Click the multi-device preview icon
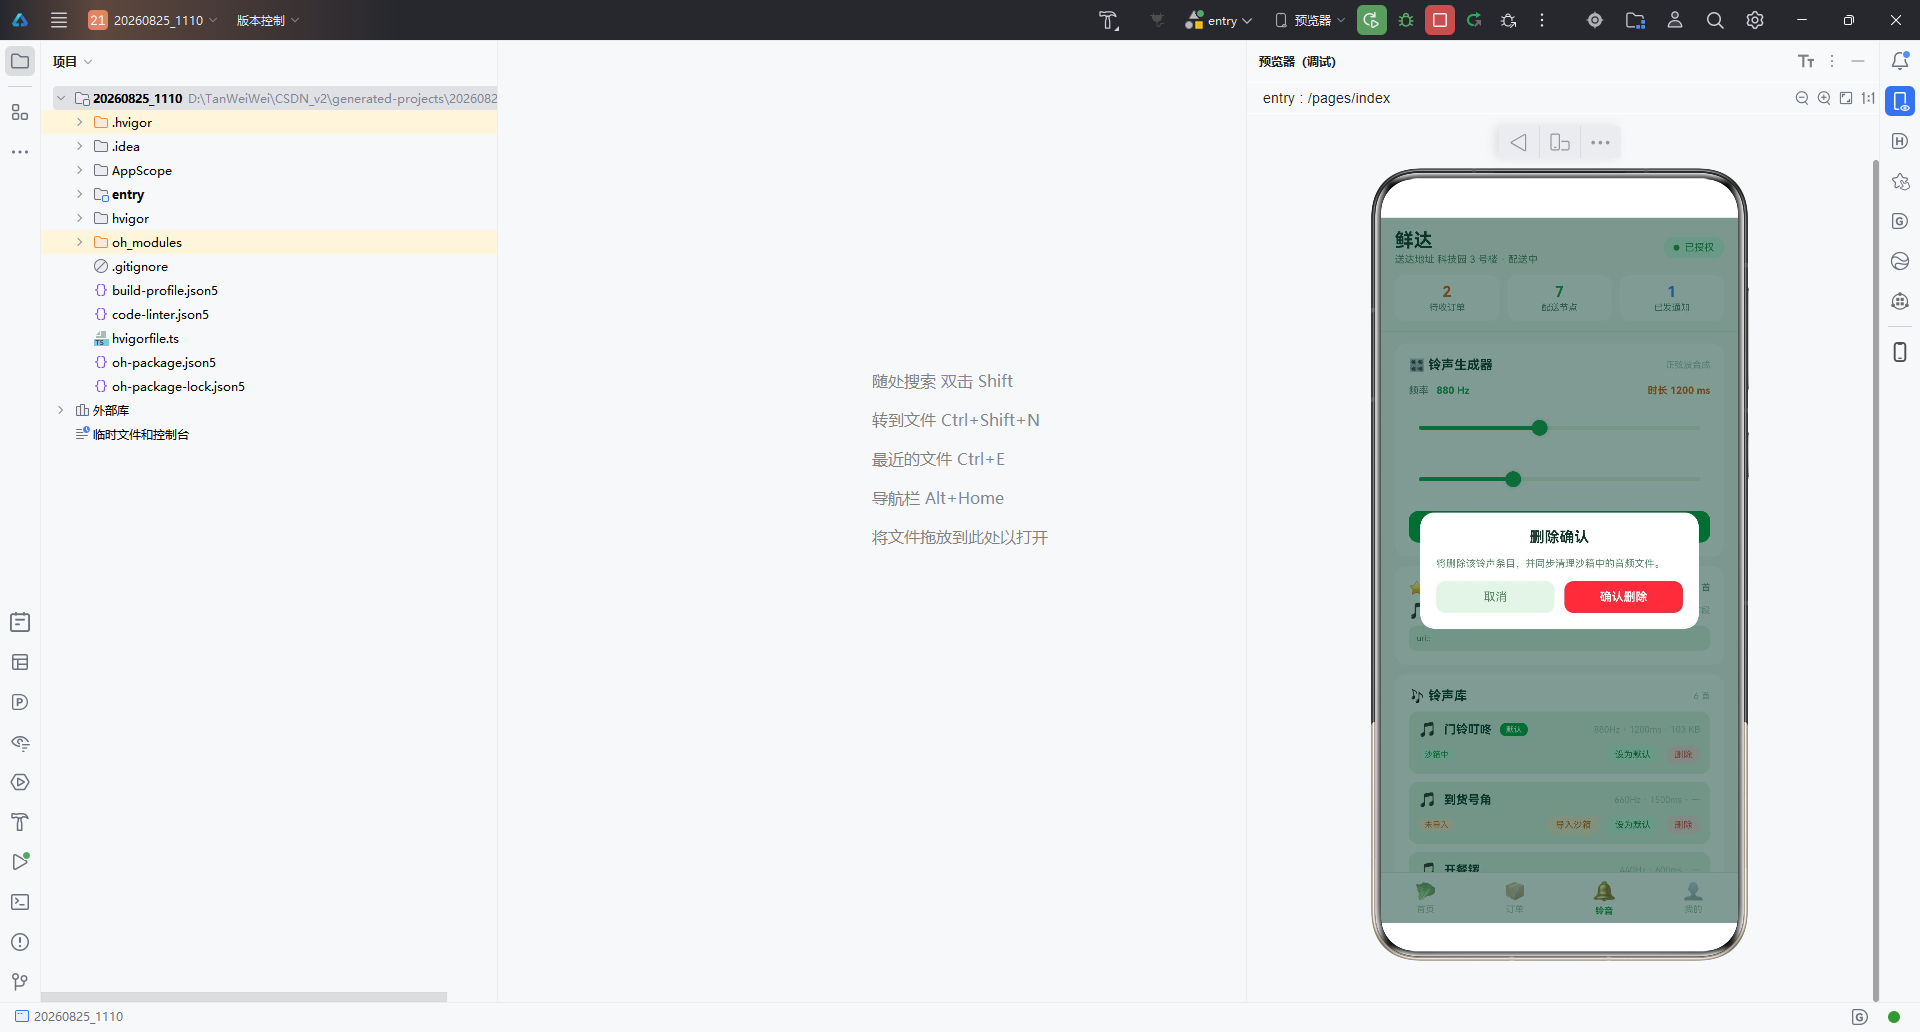Image resolution: width=1920 pixels, height=1032 pixels. pyautogui.click(x=1560, y=142)
